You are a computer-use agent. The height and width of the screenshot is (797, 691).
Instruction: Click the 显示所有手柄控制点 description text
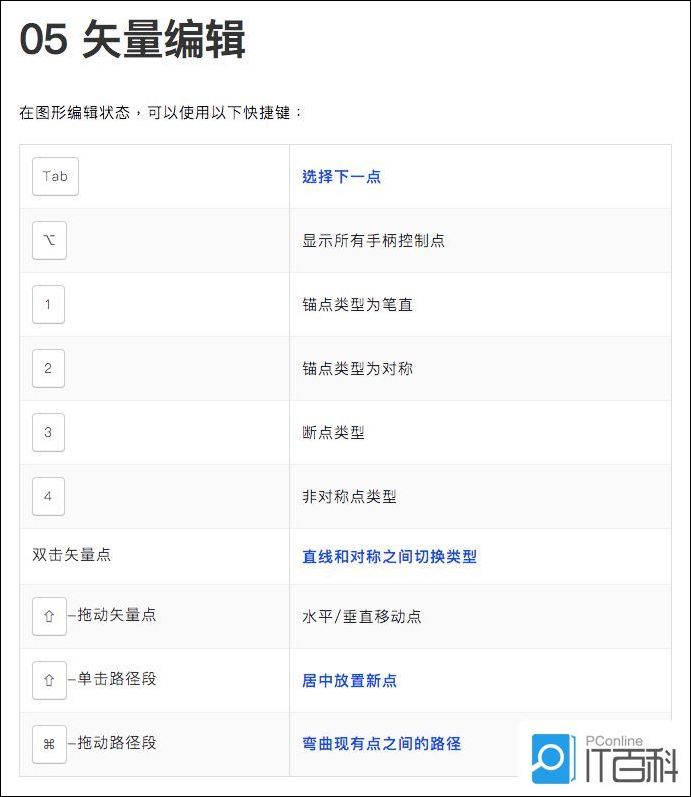pyautogui.click(x=374, y=241)
